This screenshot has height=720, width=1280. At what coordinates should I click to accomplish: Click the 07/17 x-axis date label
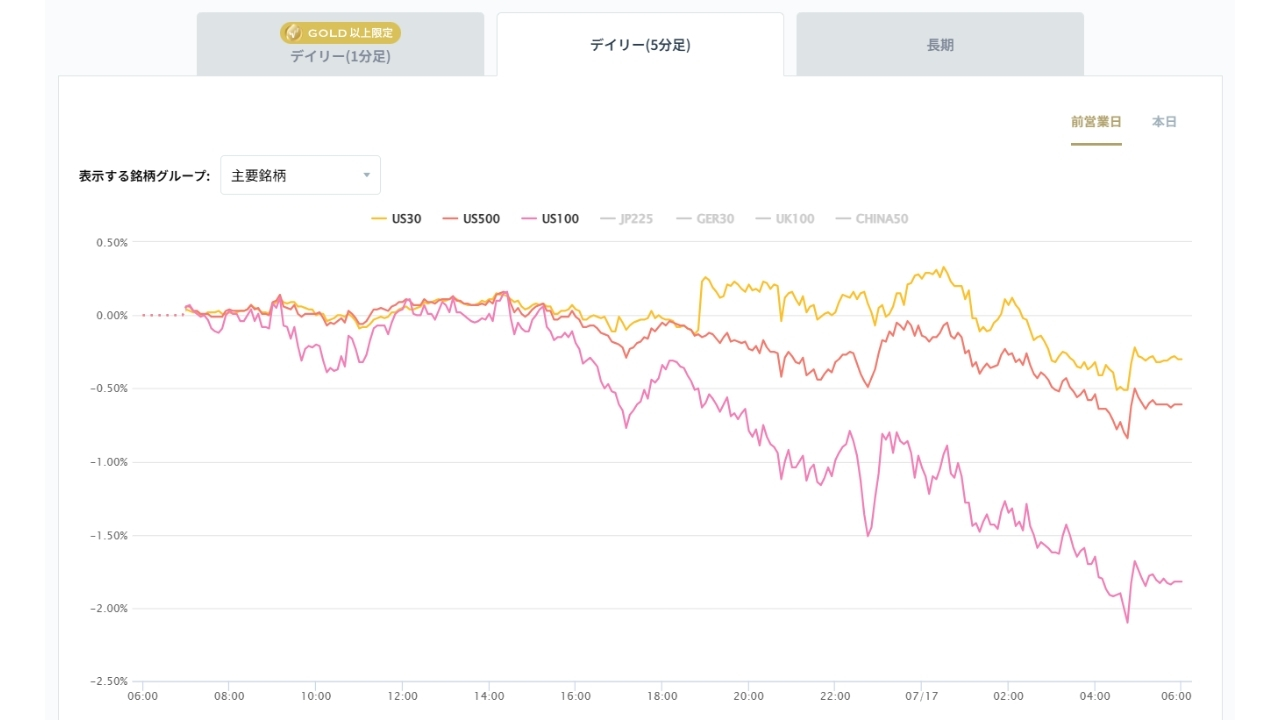(x=922, y=696)
